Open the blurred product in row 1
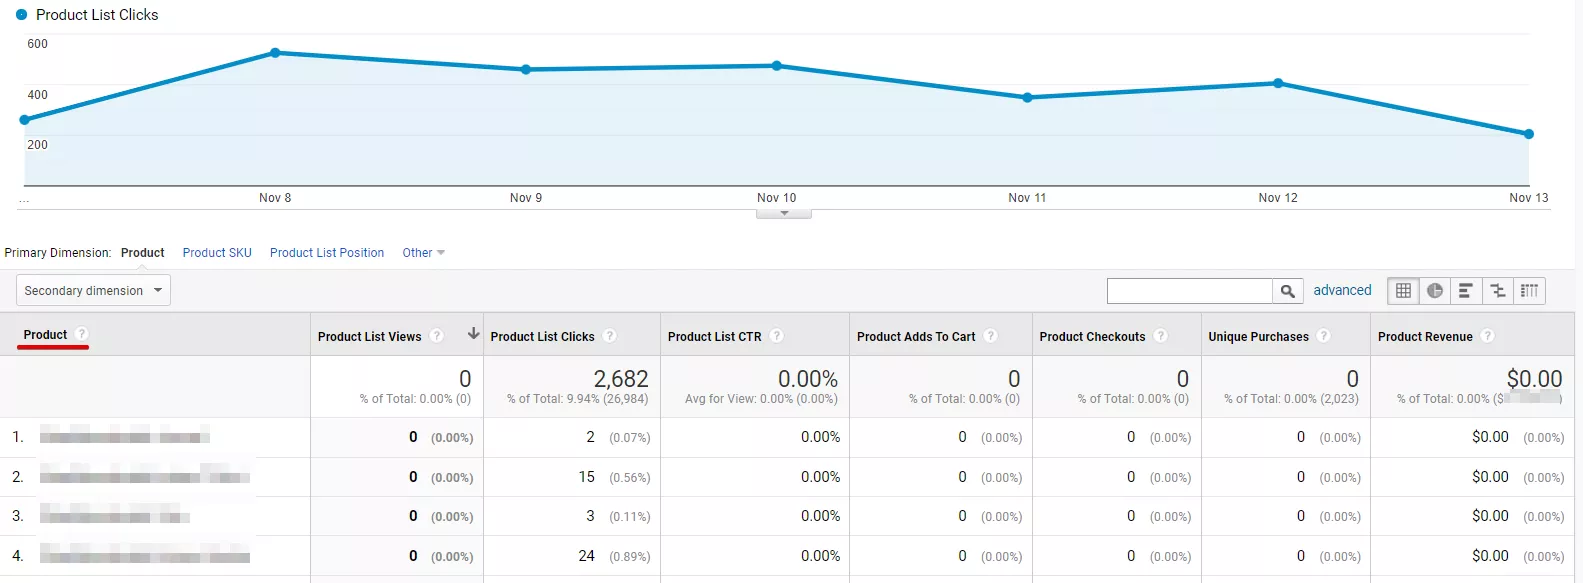Screen dimensions: 1583x583 (x=125, y=435)
